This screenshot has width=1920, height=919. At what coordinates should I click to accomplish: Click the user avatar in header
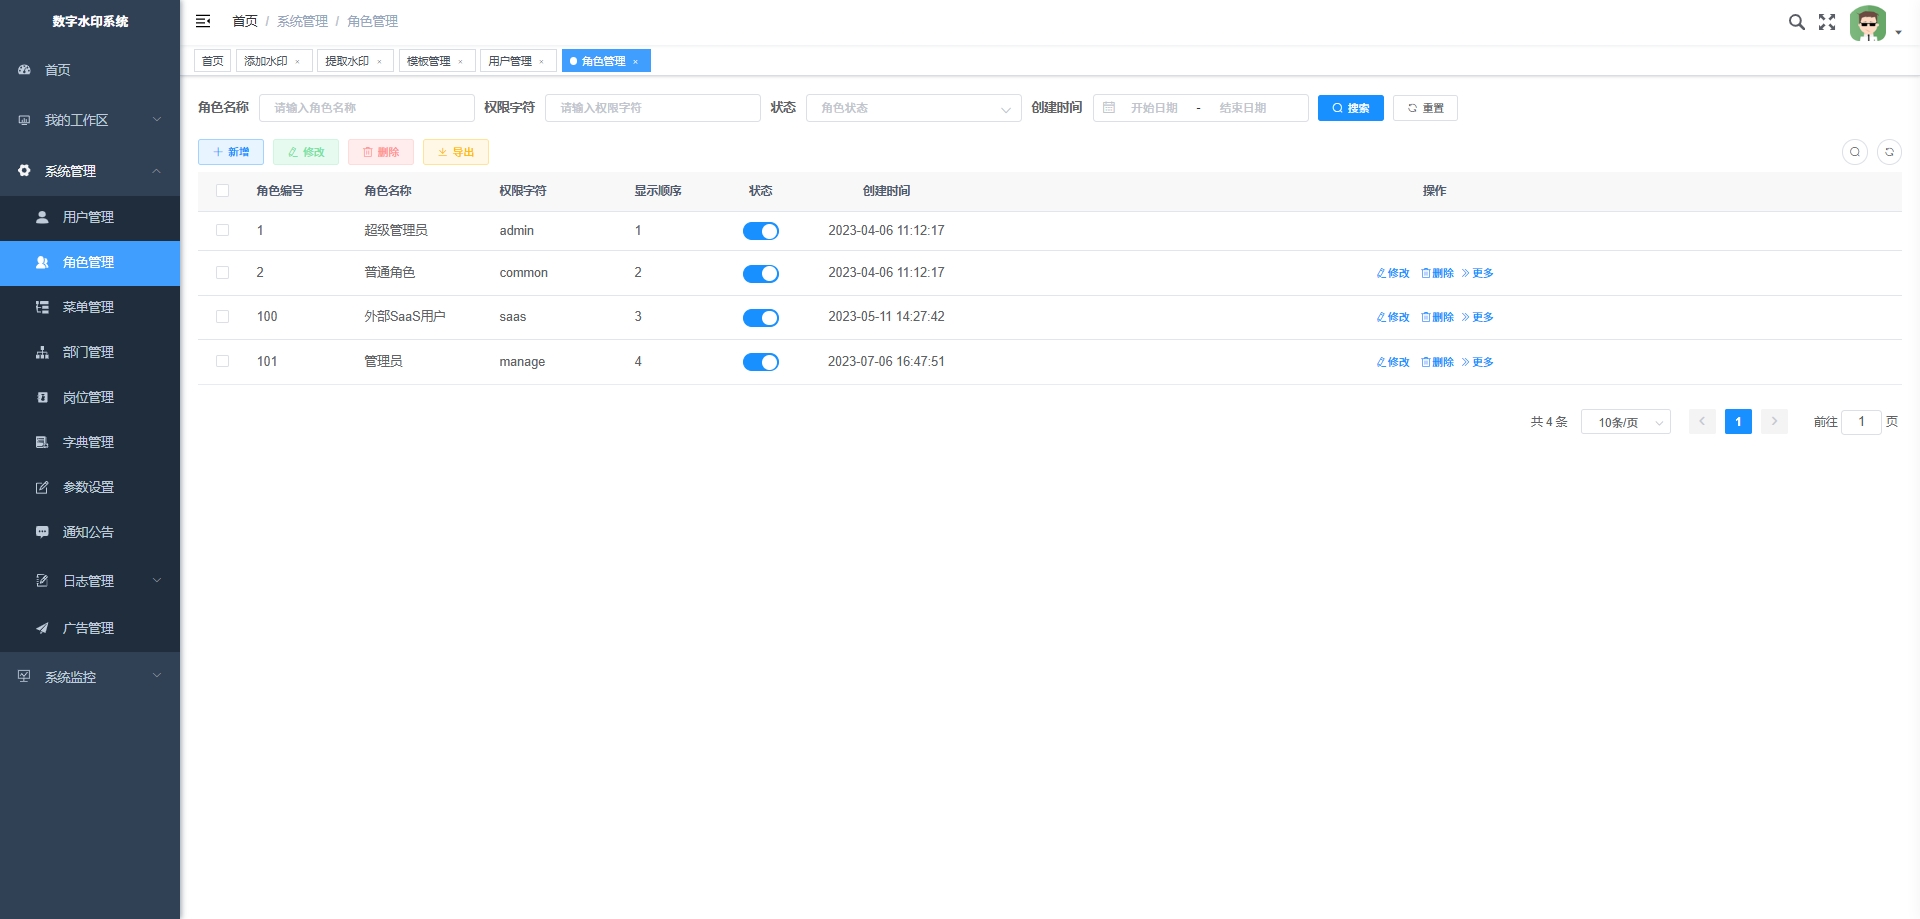1867,23
